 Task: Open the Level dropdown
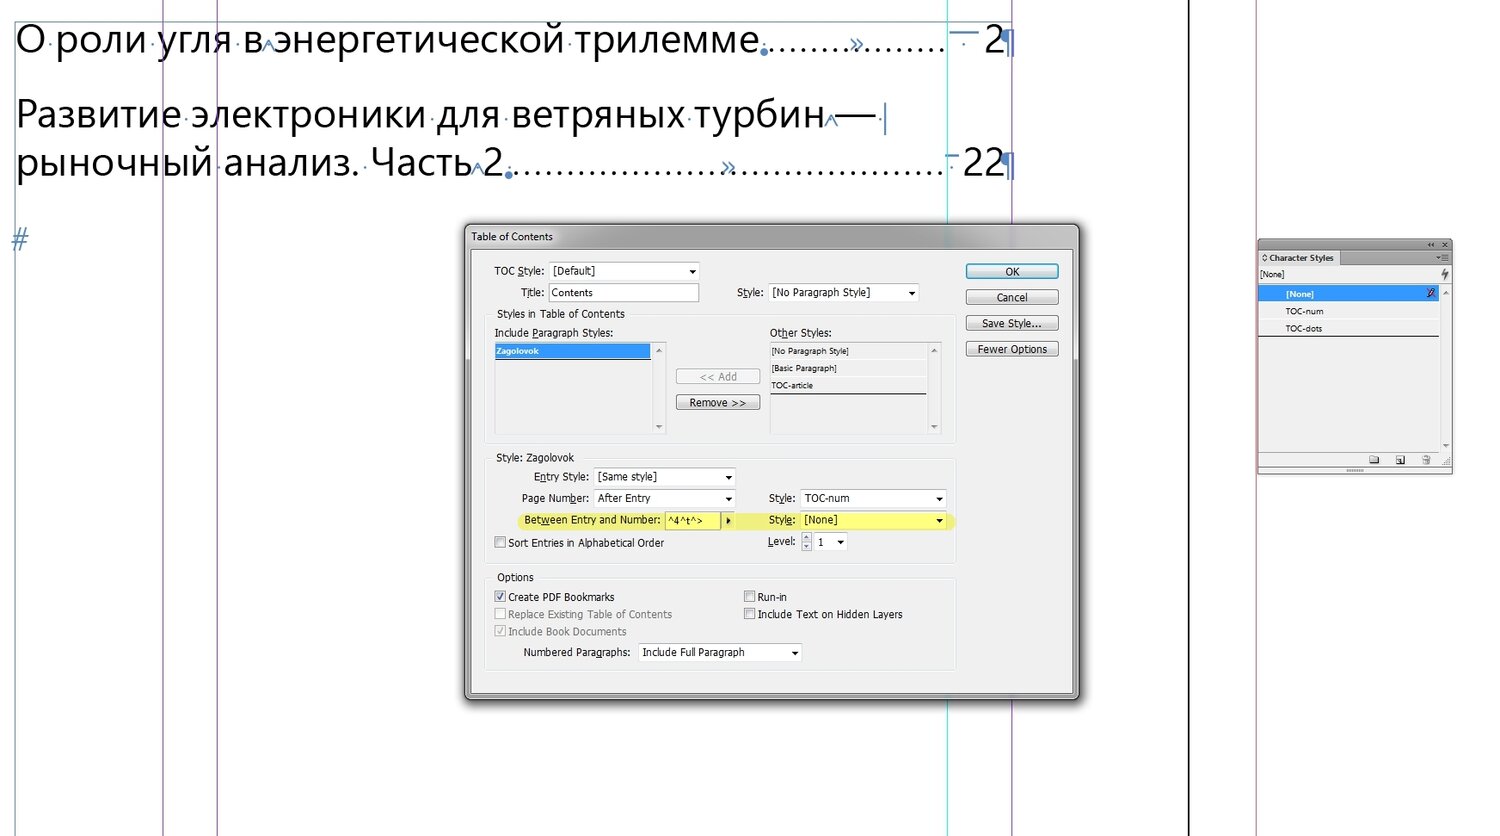831,542
